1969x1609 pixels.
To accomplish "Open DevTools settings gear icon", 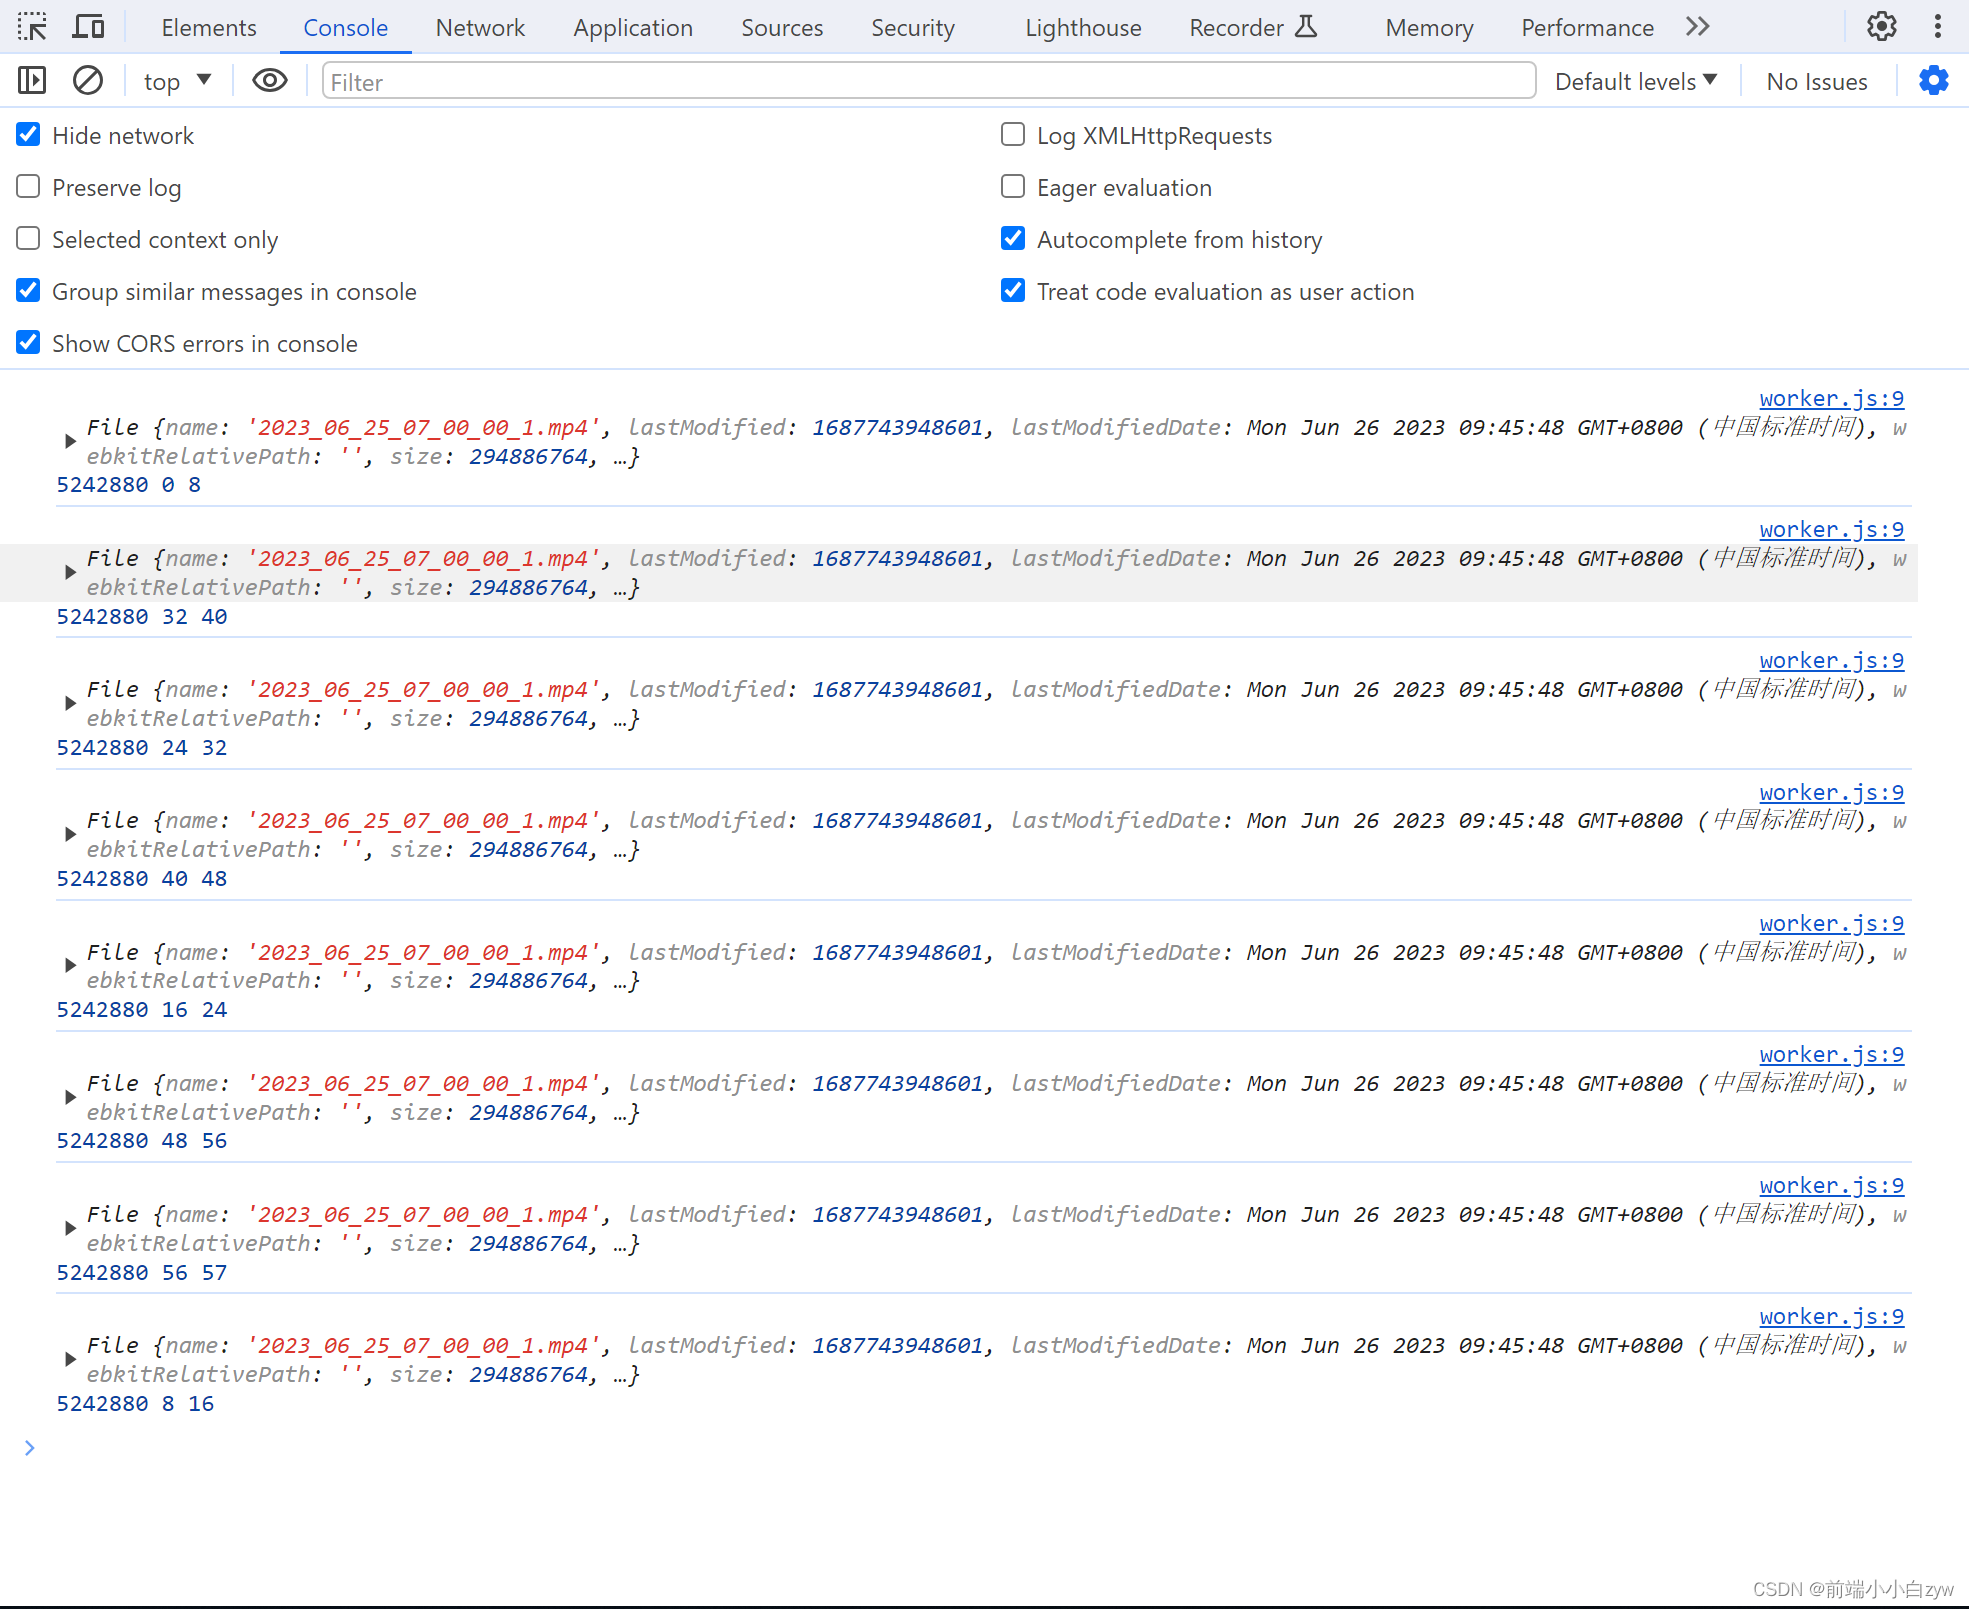I will pos(1882,27).
